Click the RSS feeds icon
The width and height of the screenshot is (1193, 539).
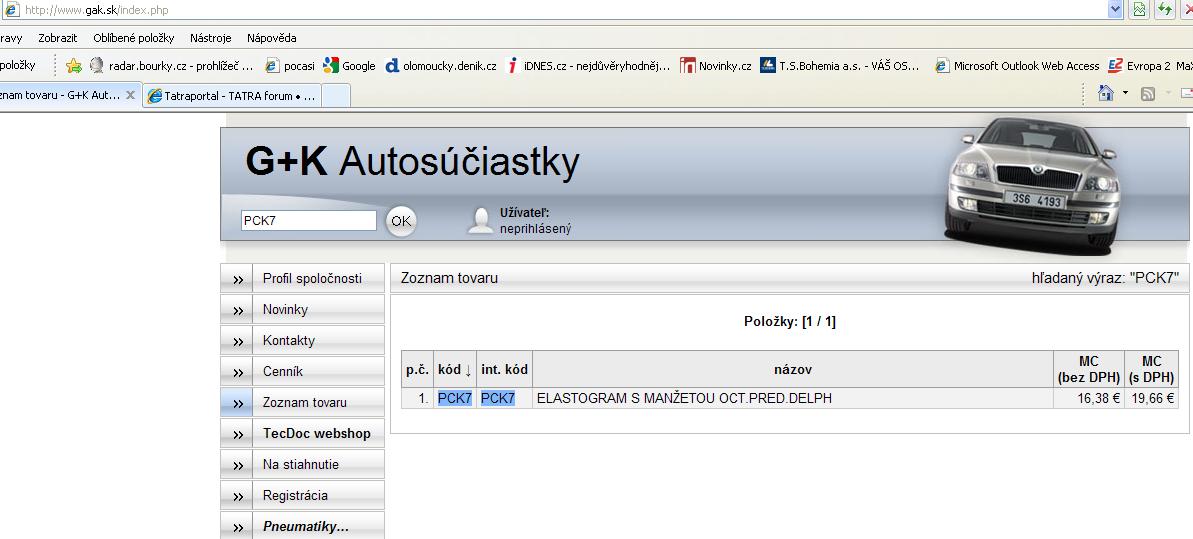tap(1148, 94)
